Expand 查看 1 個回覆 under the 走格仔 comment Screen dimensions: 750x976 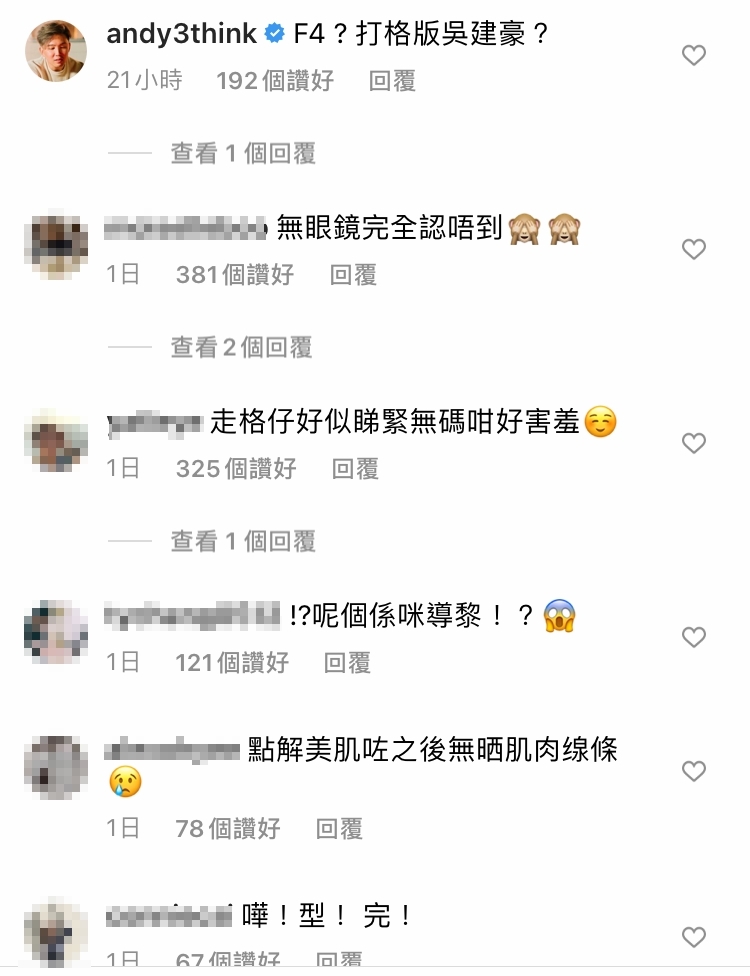click(x=243, y=542)
